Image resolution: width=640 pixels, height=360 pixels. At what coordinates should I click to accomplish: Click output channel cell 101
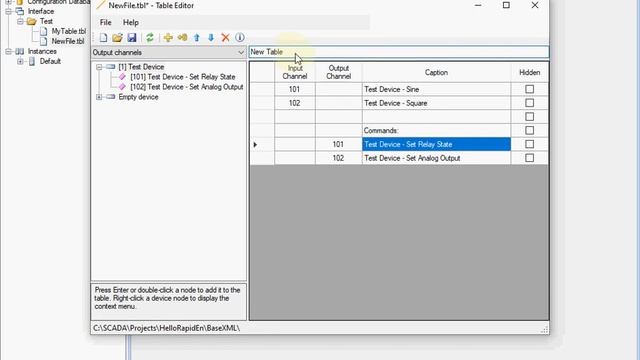tap(338, 144)
